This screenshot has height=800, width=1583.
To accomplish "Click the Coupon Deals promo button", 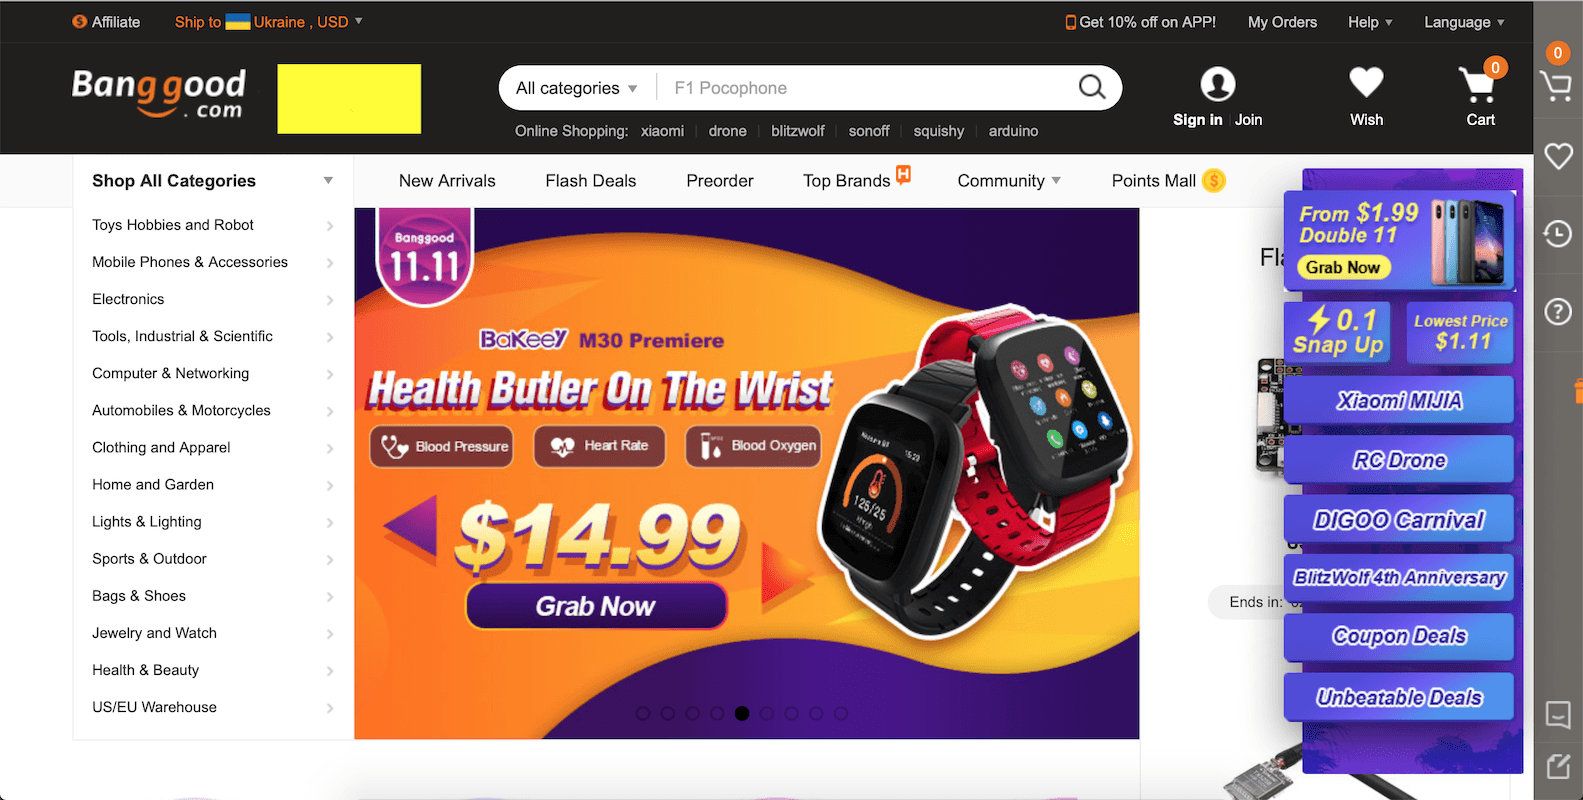I will pos(1398,636).
